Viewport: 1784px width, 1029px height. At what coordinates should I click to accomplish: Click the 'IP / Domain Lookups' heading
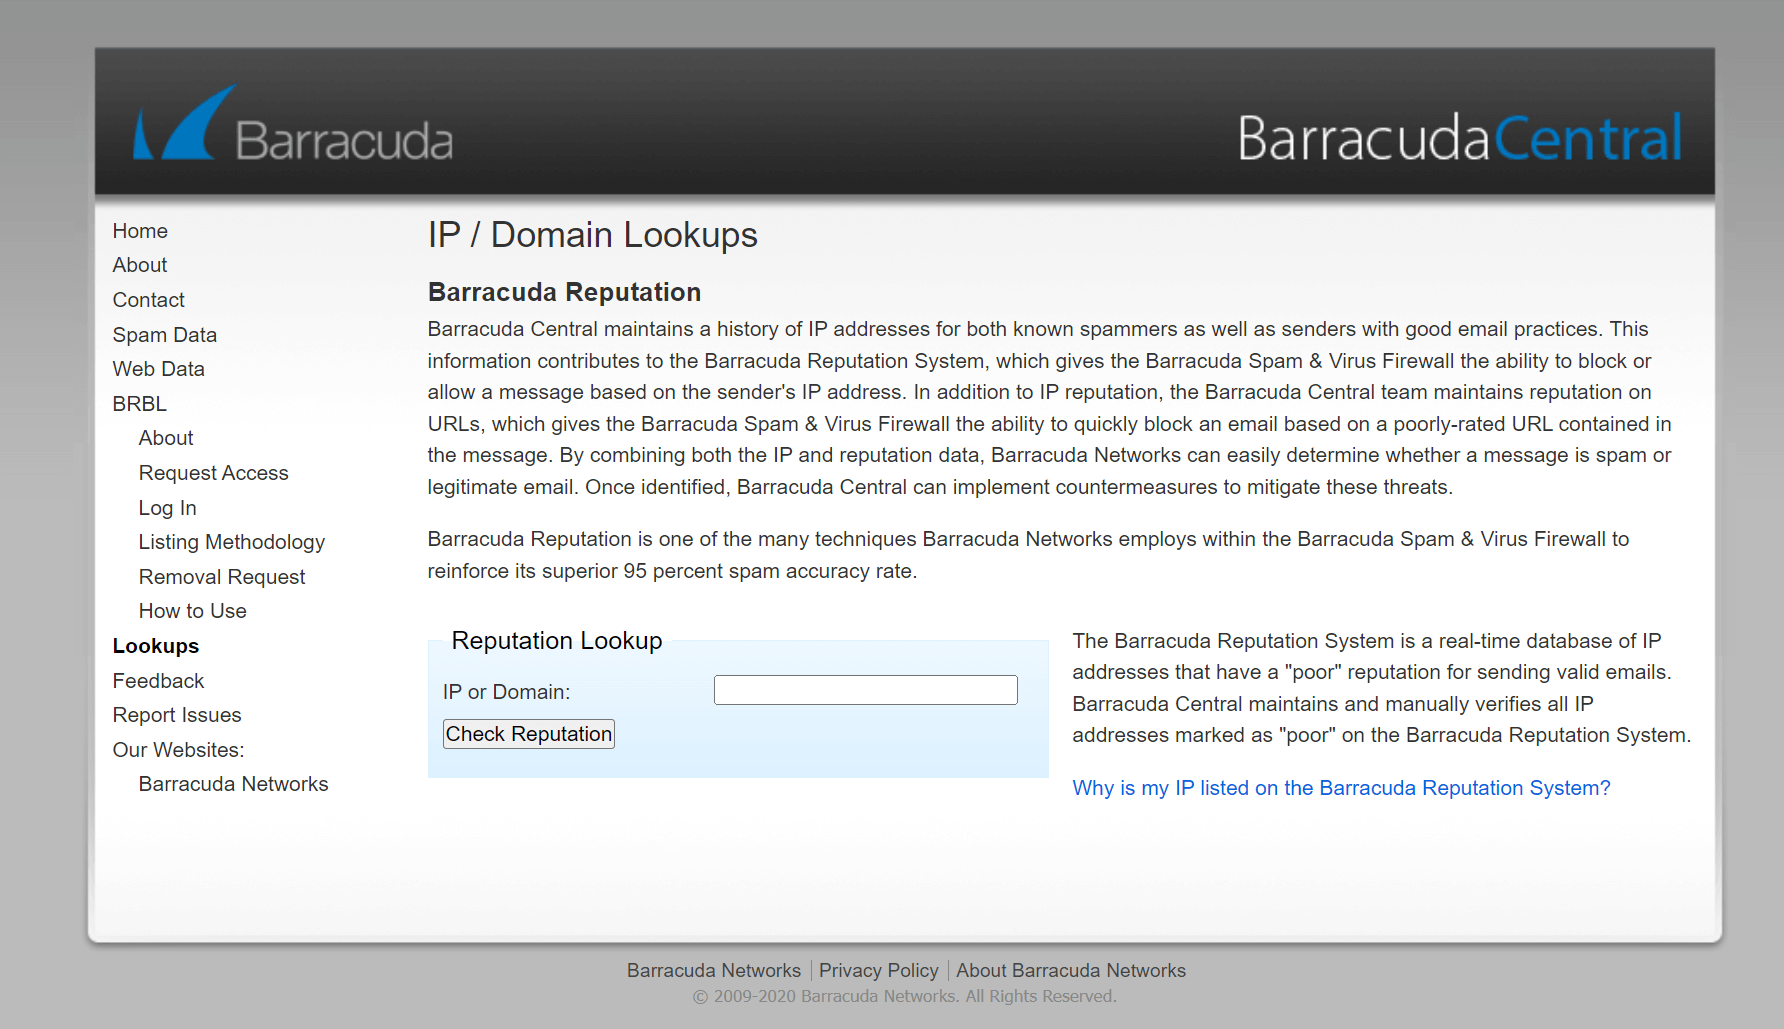[x=593, y=235]
